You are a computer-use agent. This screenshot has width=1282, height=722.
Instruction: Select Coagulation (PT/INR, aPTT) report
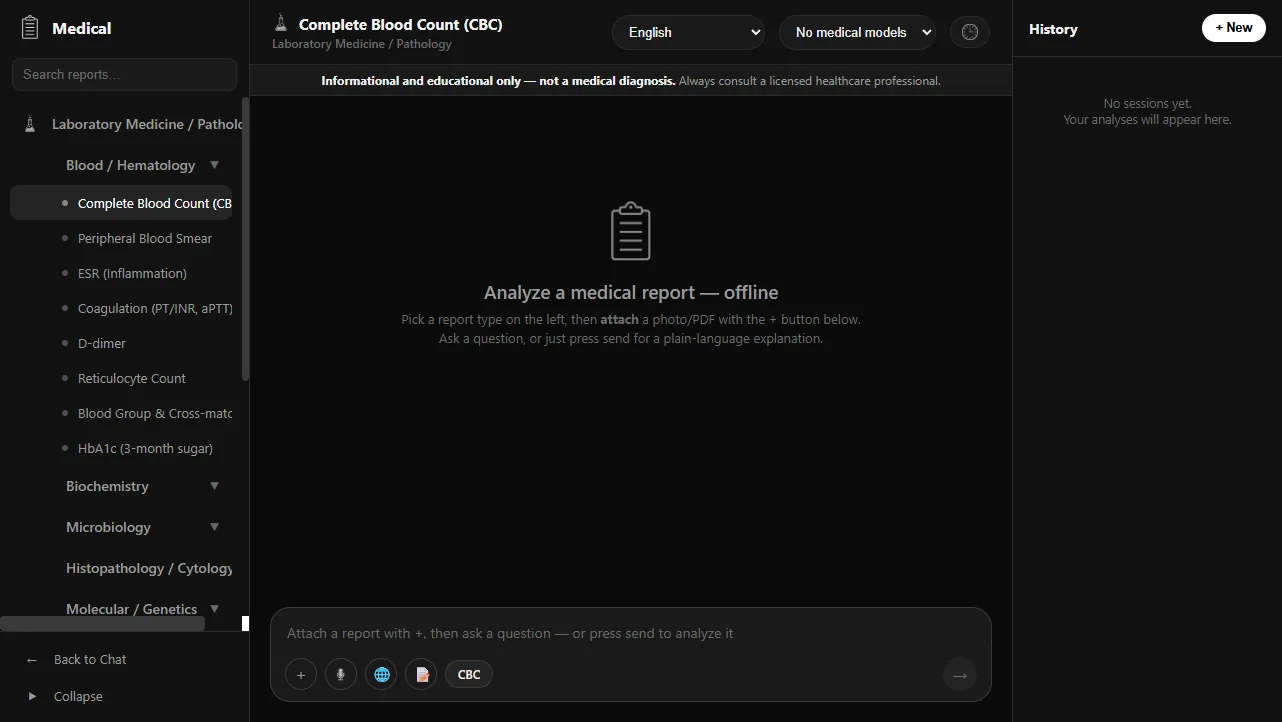121,308
